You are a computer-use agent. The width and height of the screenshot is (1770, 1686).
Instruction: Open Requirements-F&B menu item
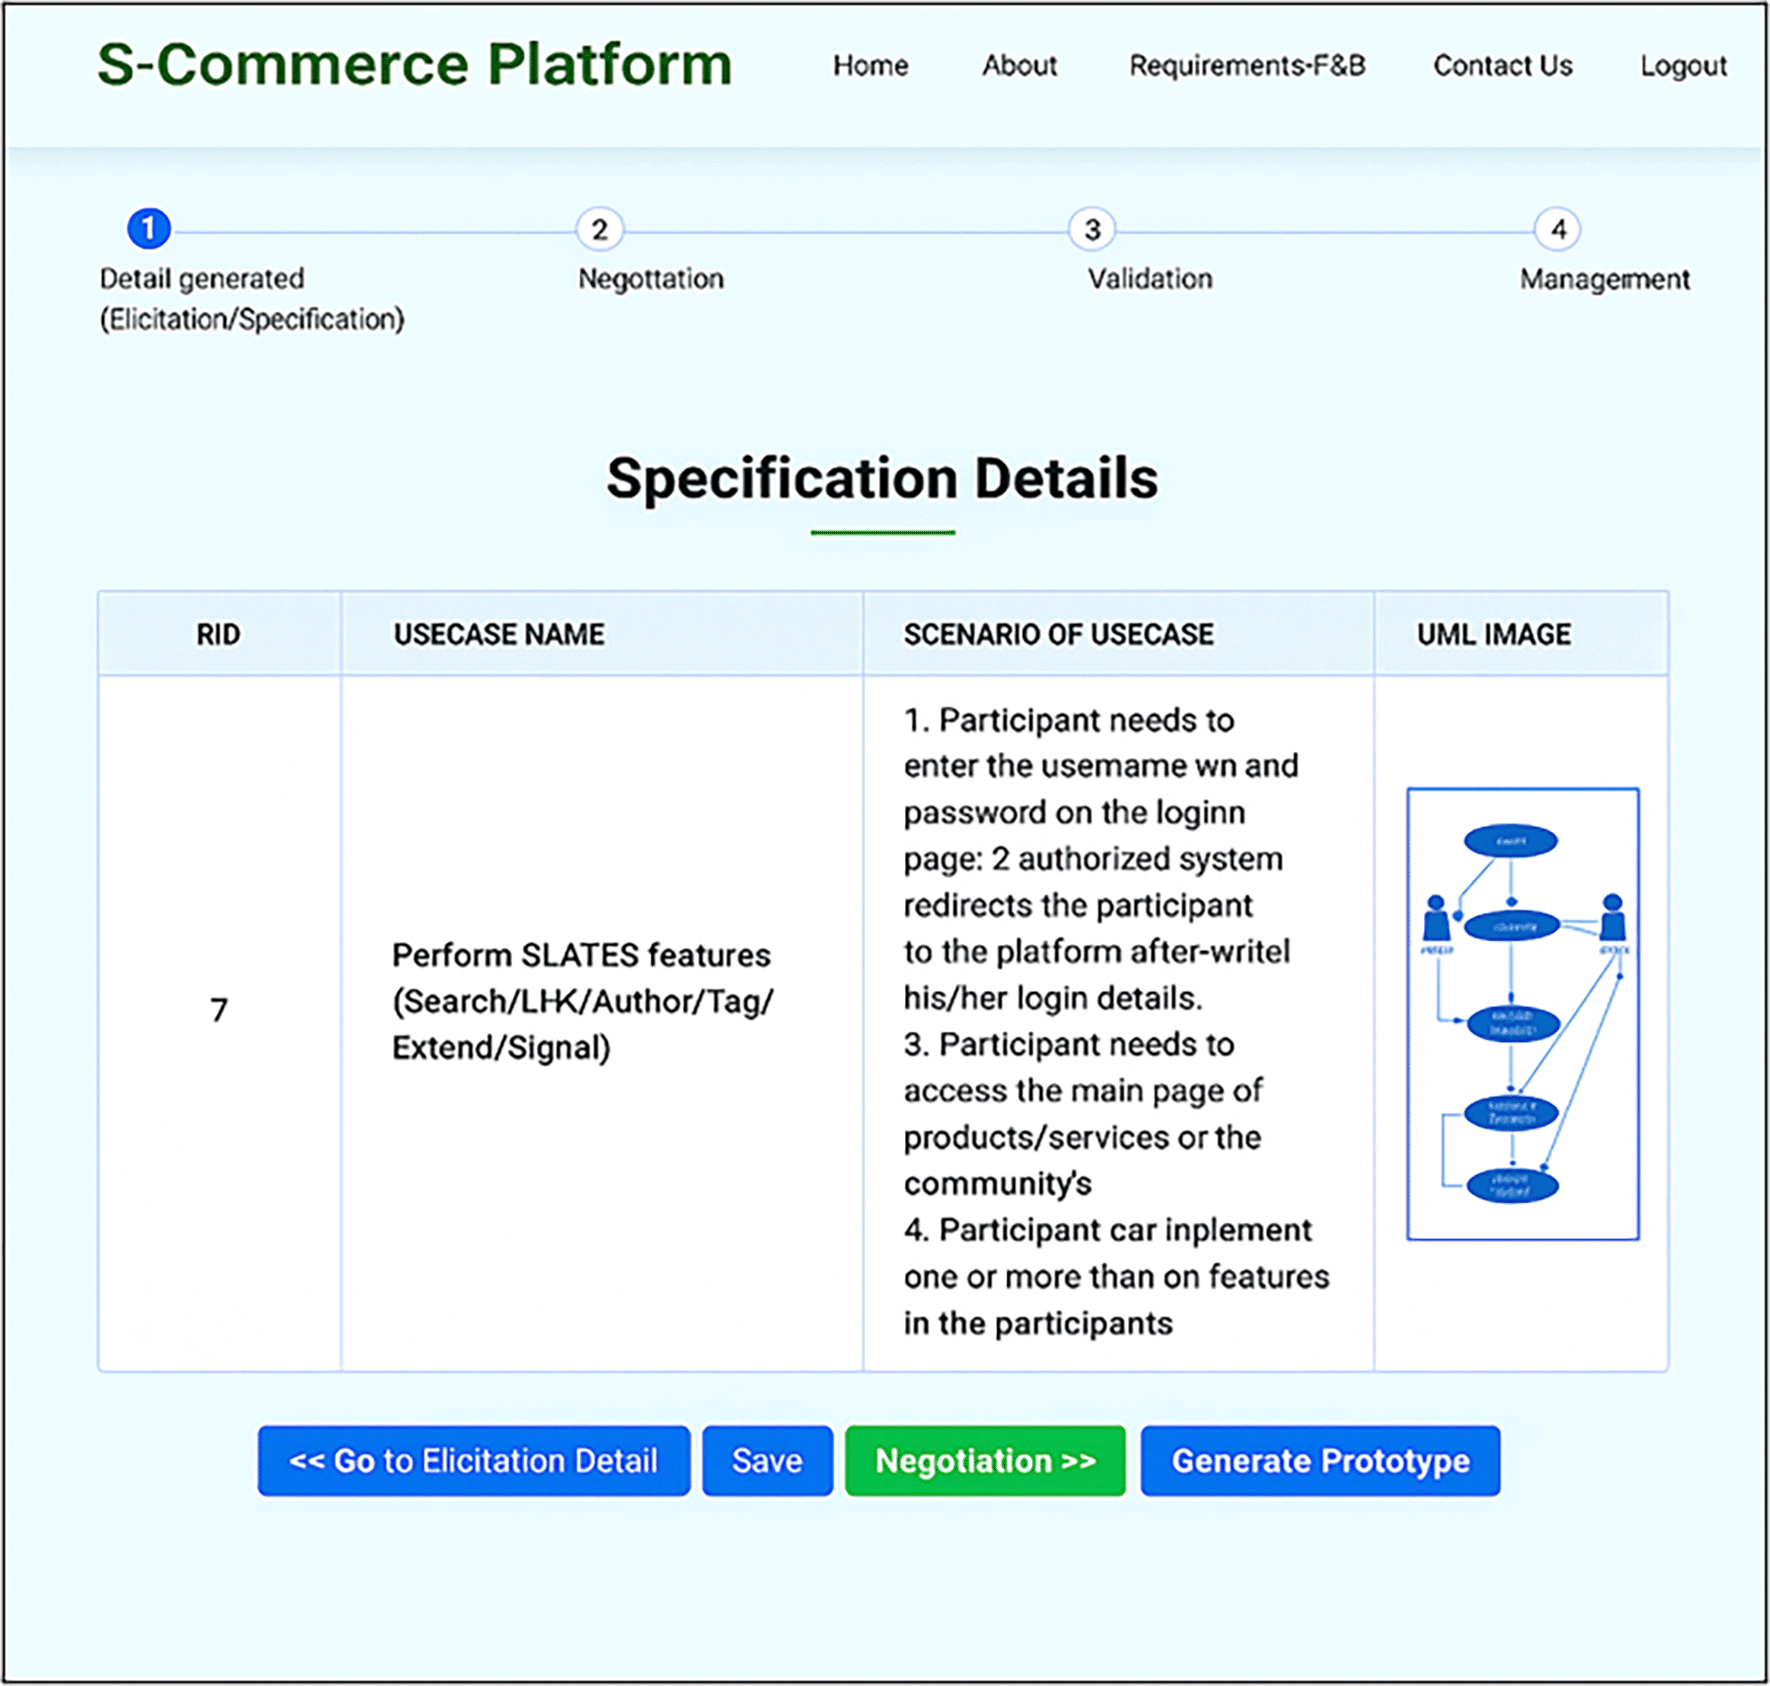click(1246, 66)
